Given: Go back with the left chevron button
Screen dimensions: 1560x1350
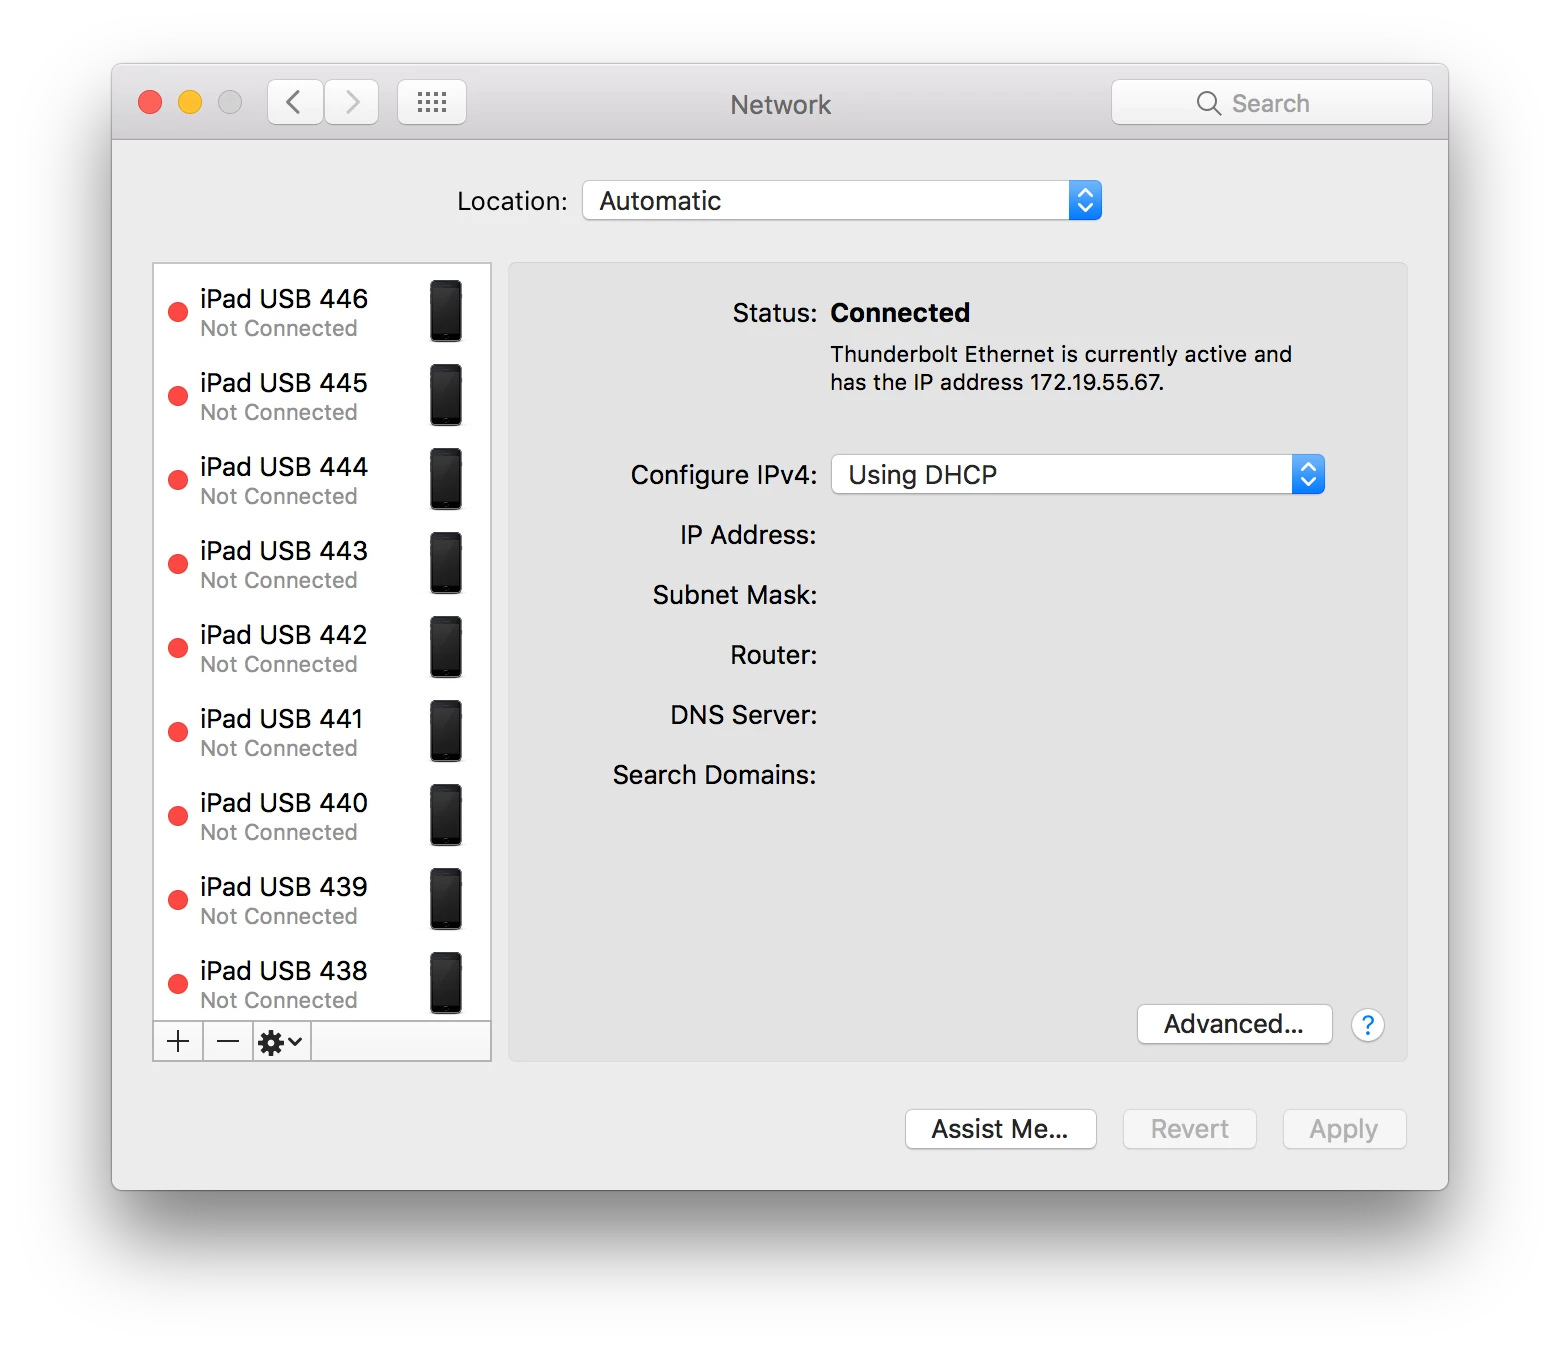Looking at the screenshot, I should tap(295, 102).
